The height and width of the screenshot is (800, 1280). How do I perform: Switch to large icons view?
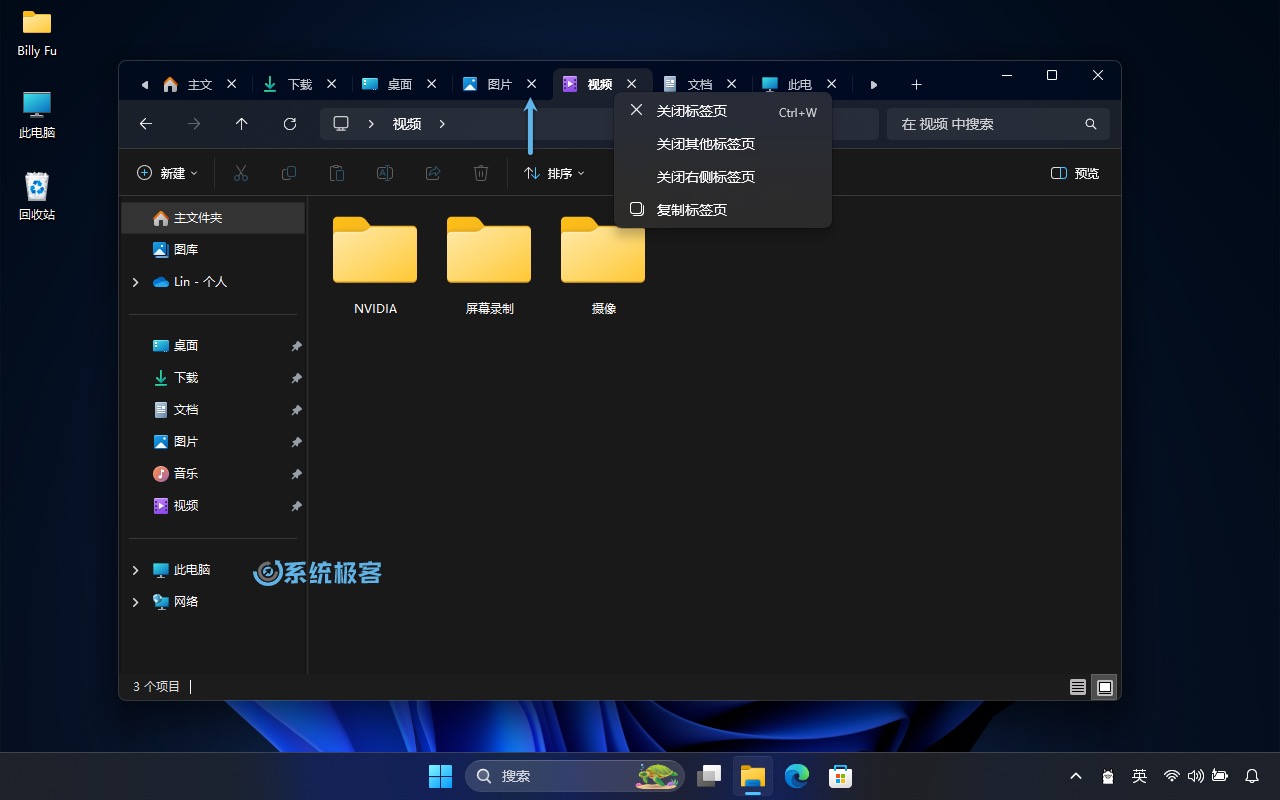(x=1105, y=687)
